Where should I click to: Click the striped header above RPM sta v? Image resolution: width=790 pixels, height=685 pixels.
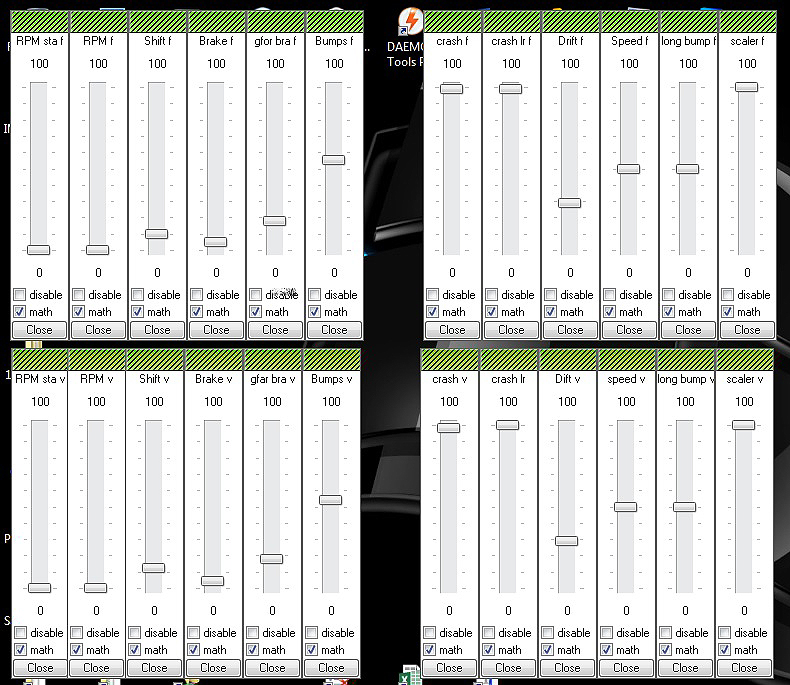click(x=38, y=359)
